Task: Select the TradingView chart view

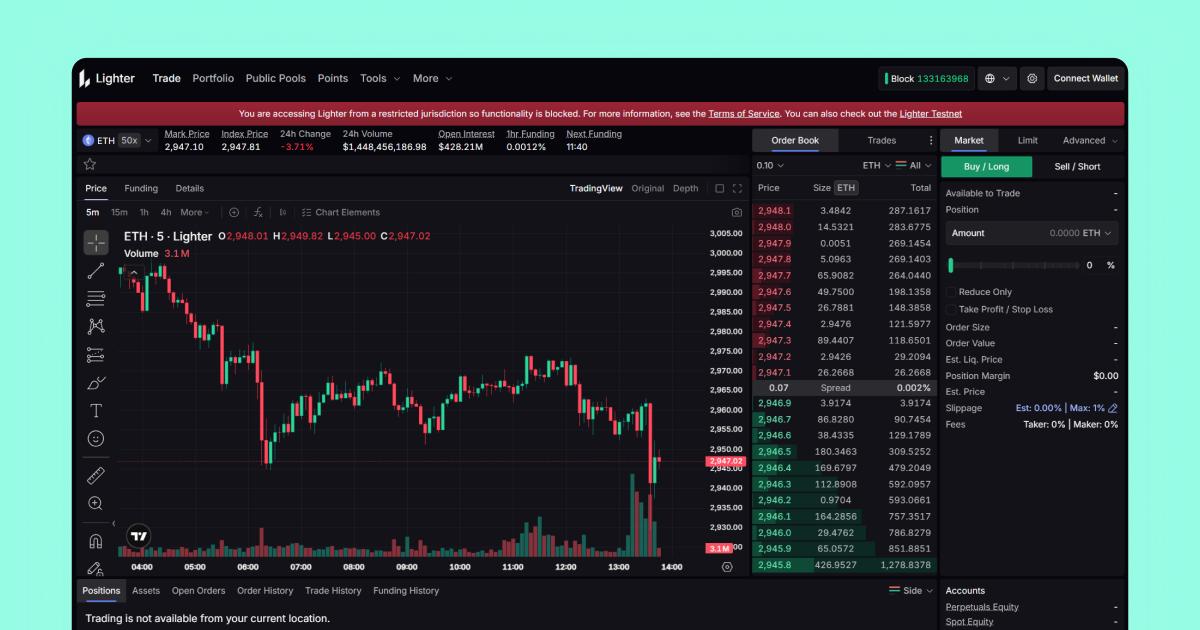Action: [x=596, y=188]
